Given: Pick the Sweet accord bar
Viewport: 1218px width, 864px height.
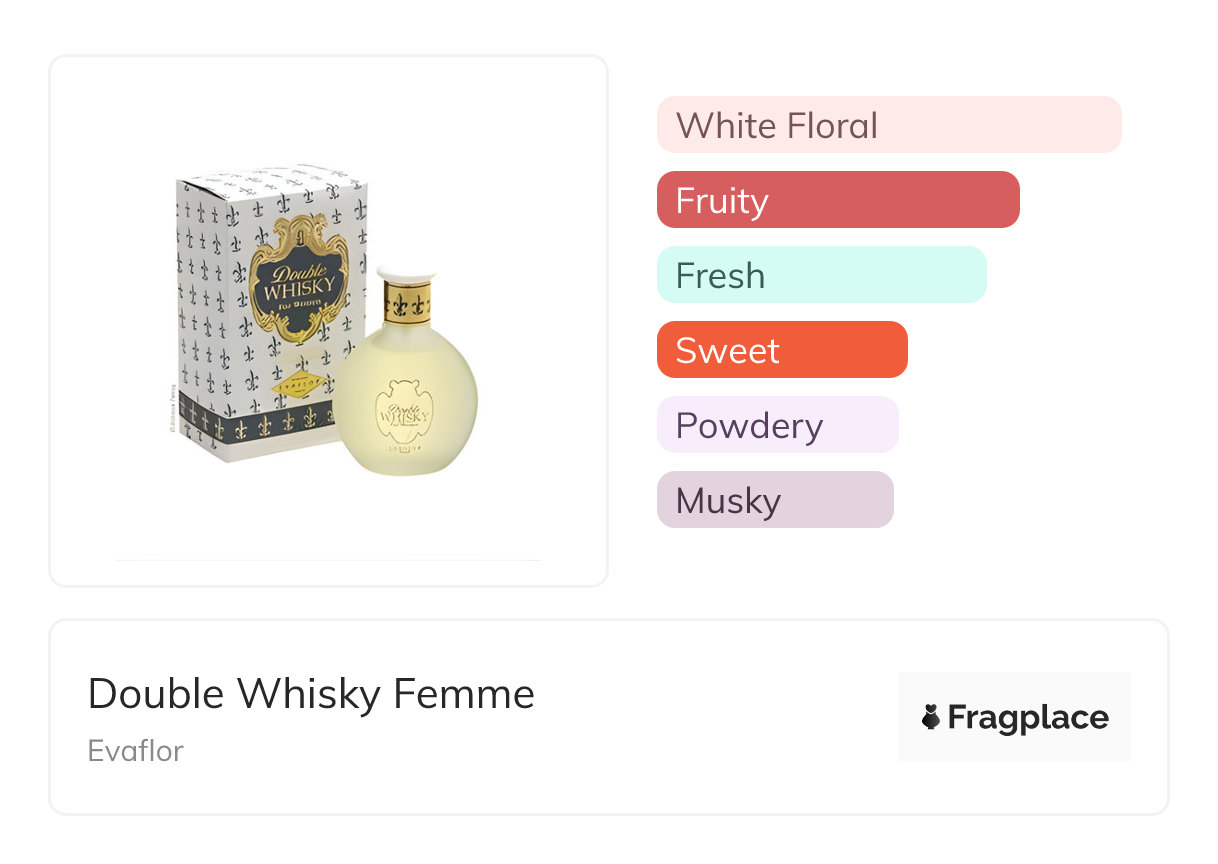Looking at the screenshot, I should 781,350.
